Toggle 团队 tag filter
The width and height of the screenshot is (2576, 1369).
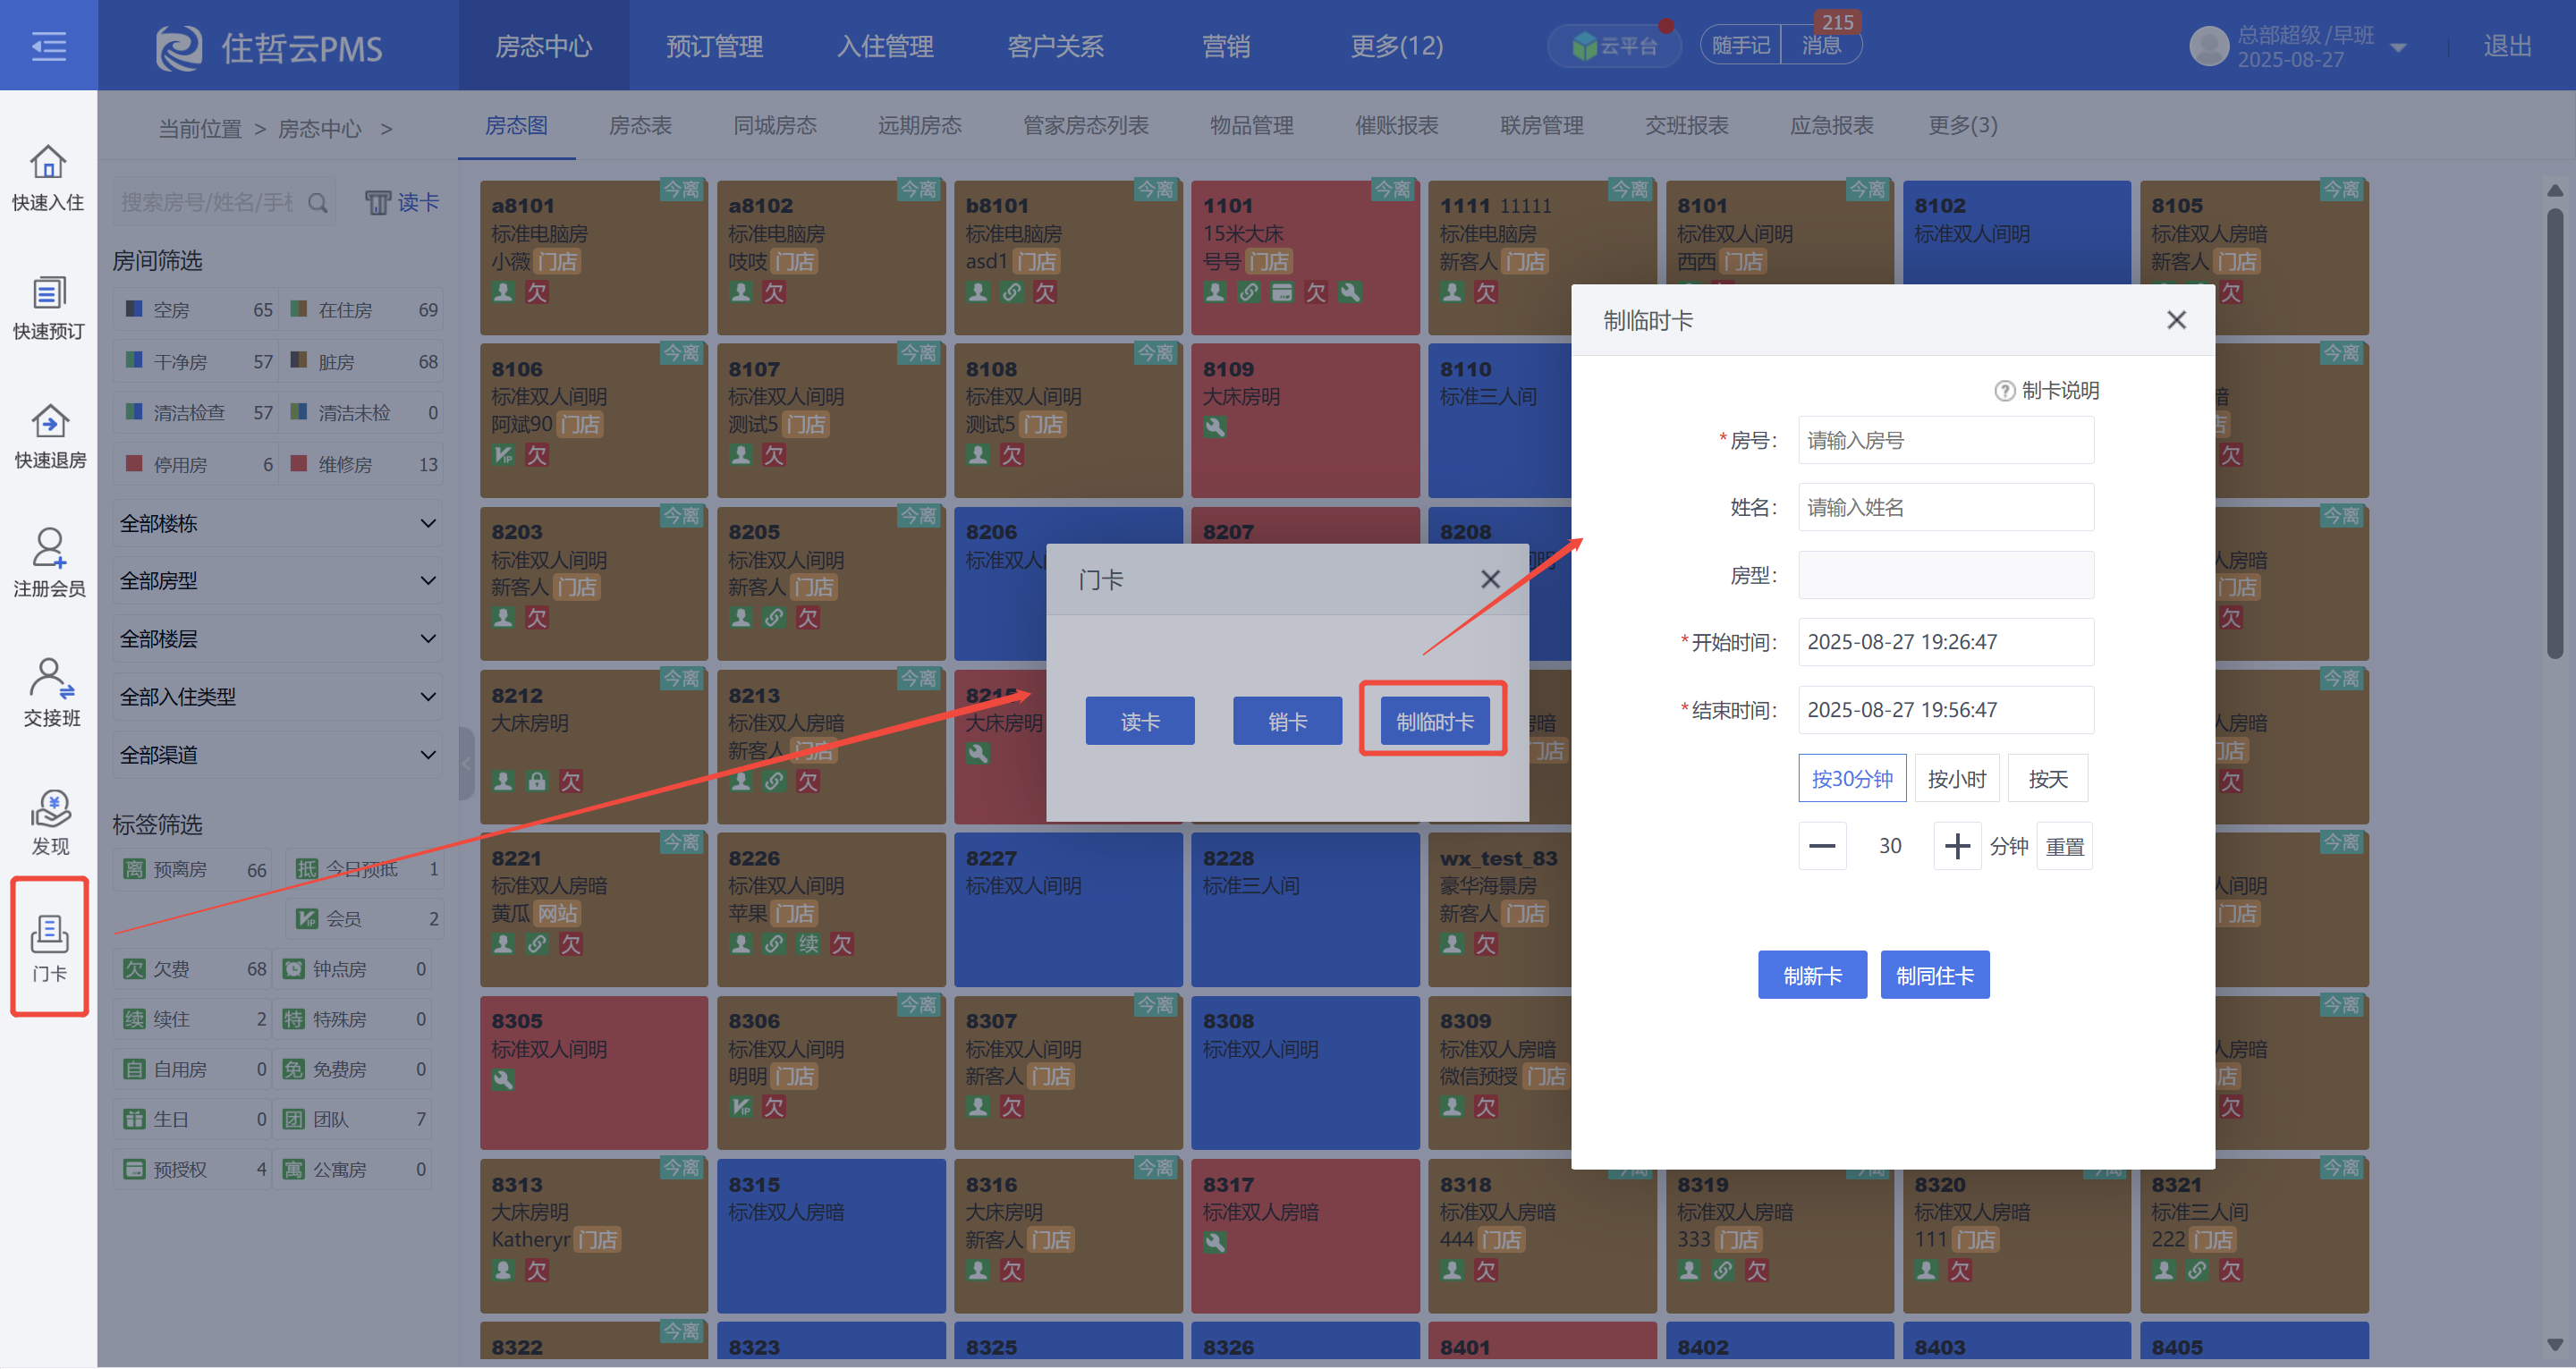(x=354, y=1119)
